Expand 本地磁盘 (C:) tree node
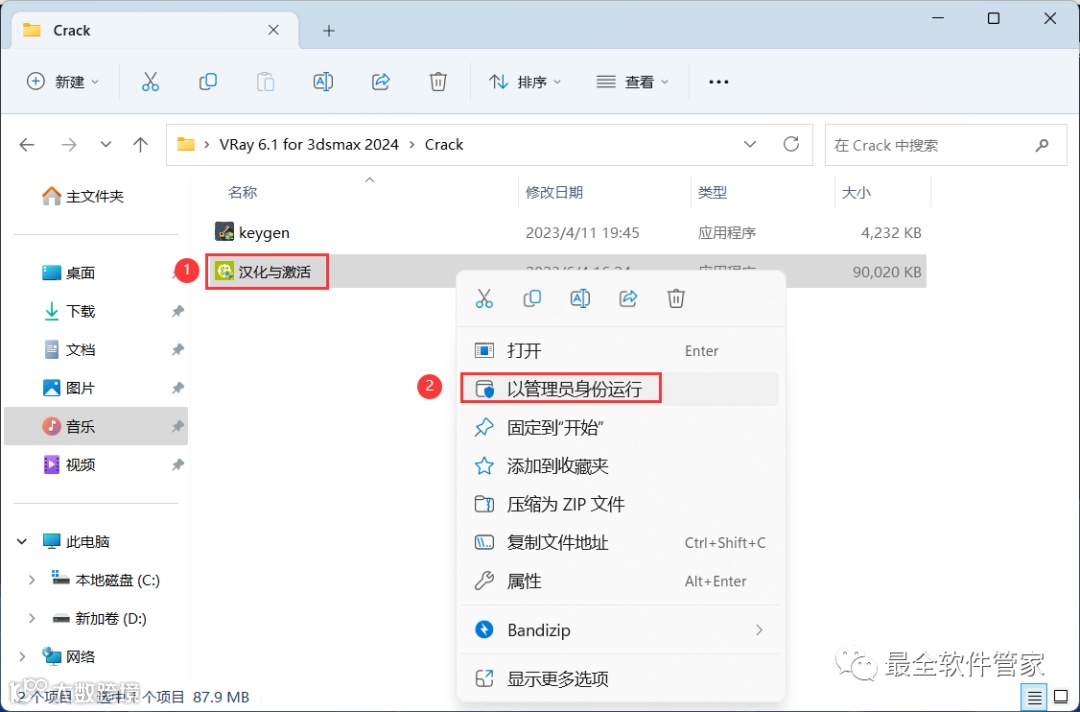 pyautogui.click(x=32, y=580)
